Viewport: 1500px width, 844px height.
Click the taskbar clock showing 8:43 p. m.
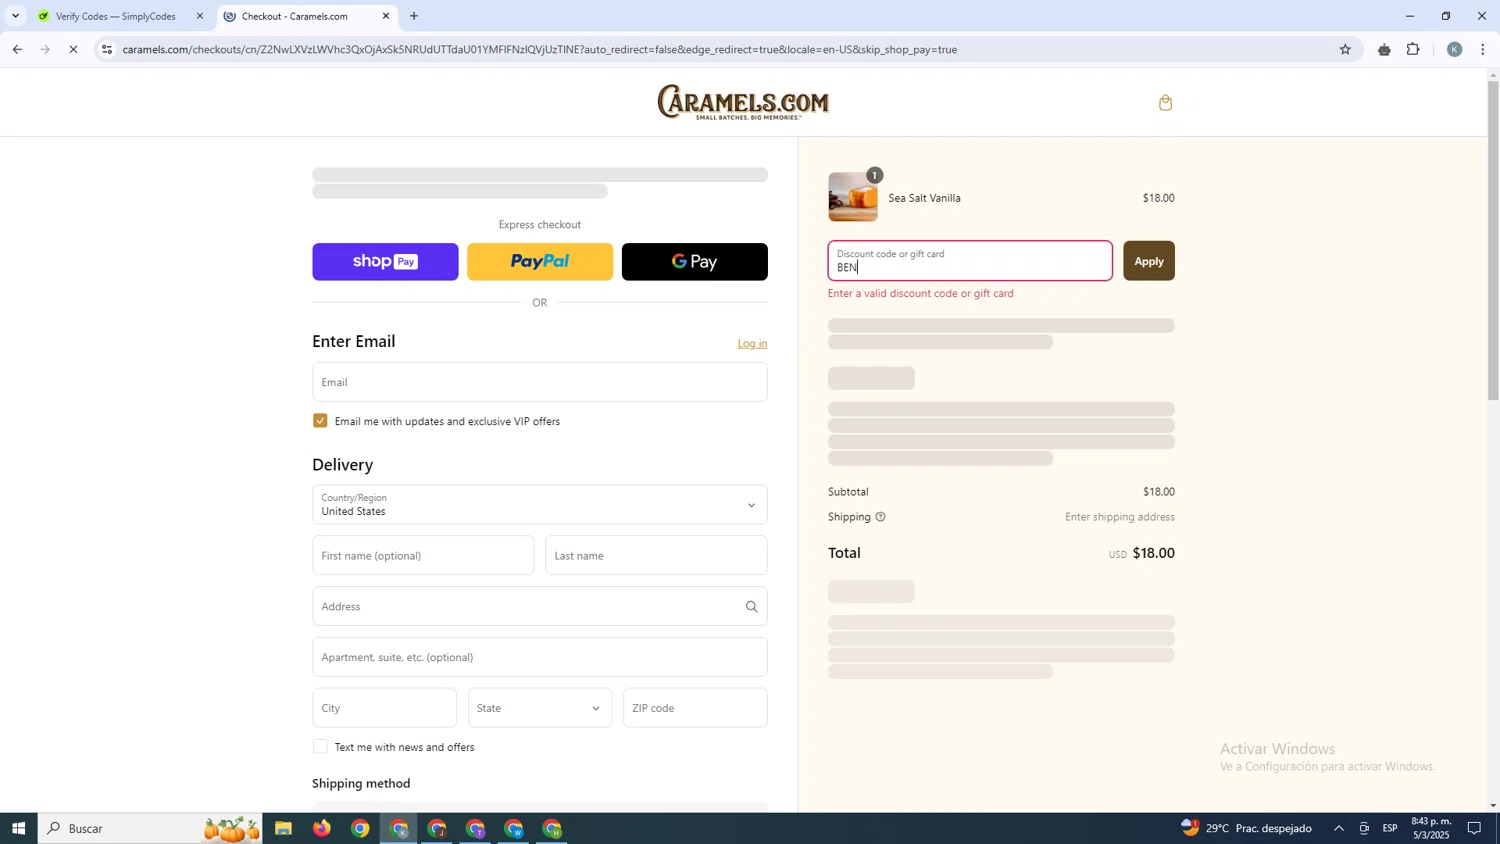[1431, 828]
